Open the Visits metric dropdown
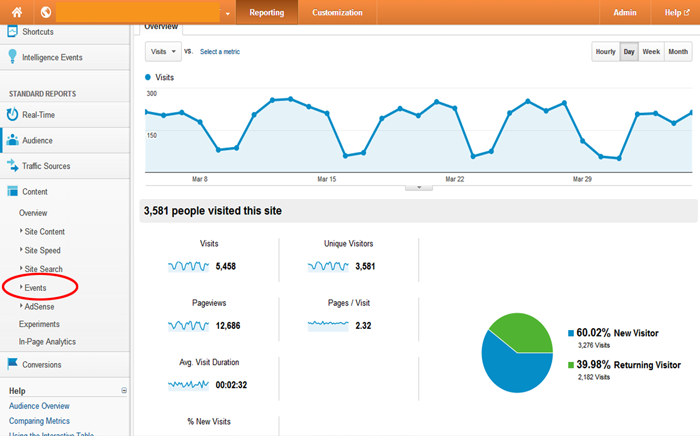700x436 pixels. click(163, 52)
